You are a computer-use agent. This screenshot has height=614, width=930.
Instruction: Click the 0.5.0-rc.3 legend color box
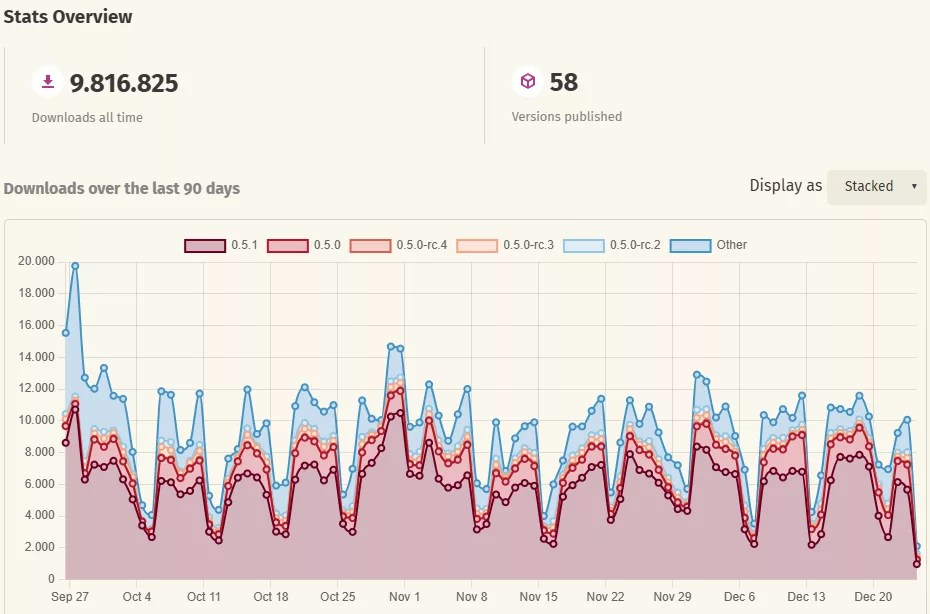tap(477, 245)
